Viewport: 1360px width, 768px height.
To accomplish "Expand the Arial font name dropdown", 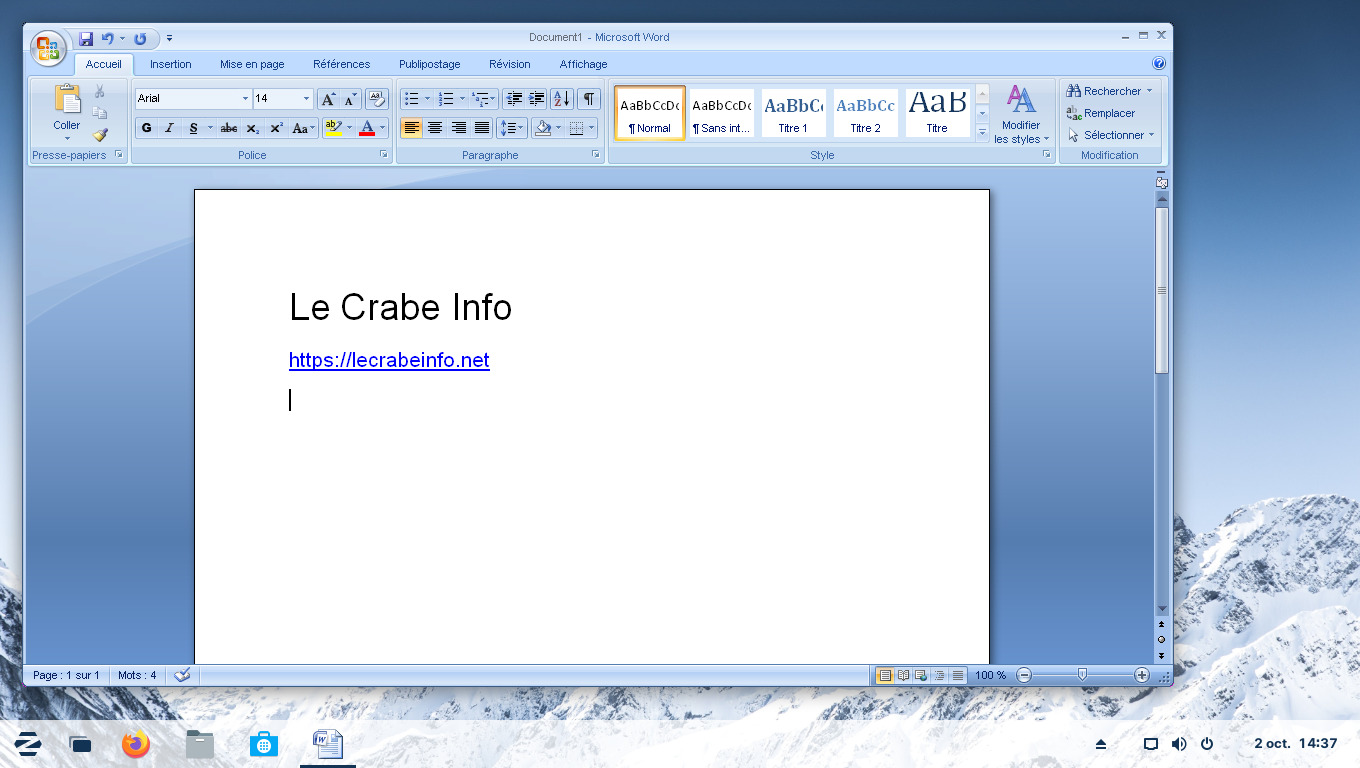I will click(x=245, y=99).
